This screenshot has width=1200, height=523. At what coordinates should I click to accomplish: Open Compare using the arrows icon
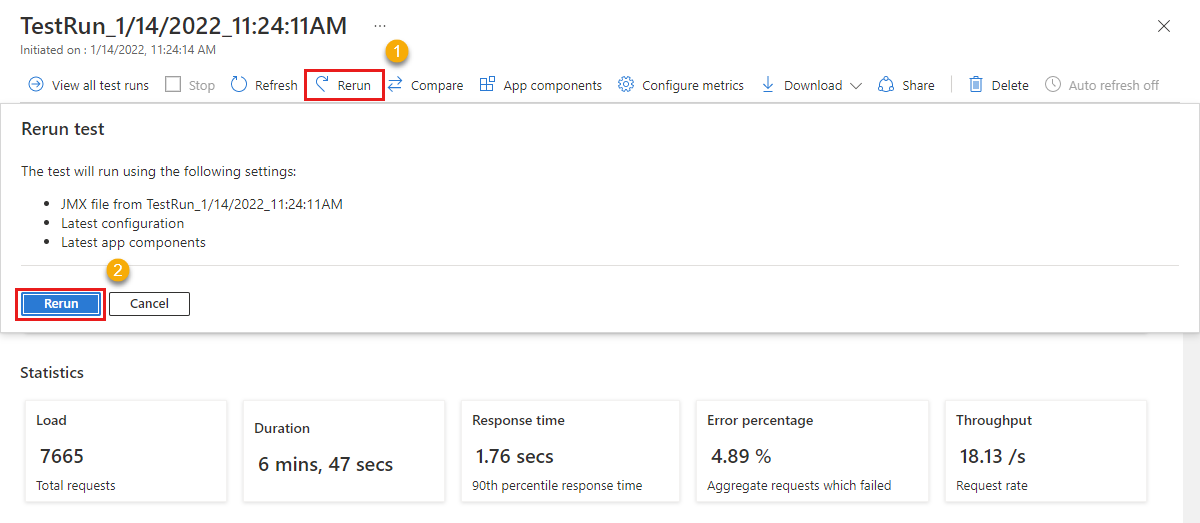395,85
